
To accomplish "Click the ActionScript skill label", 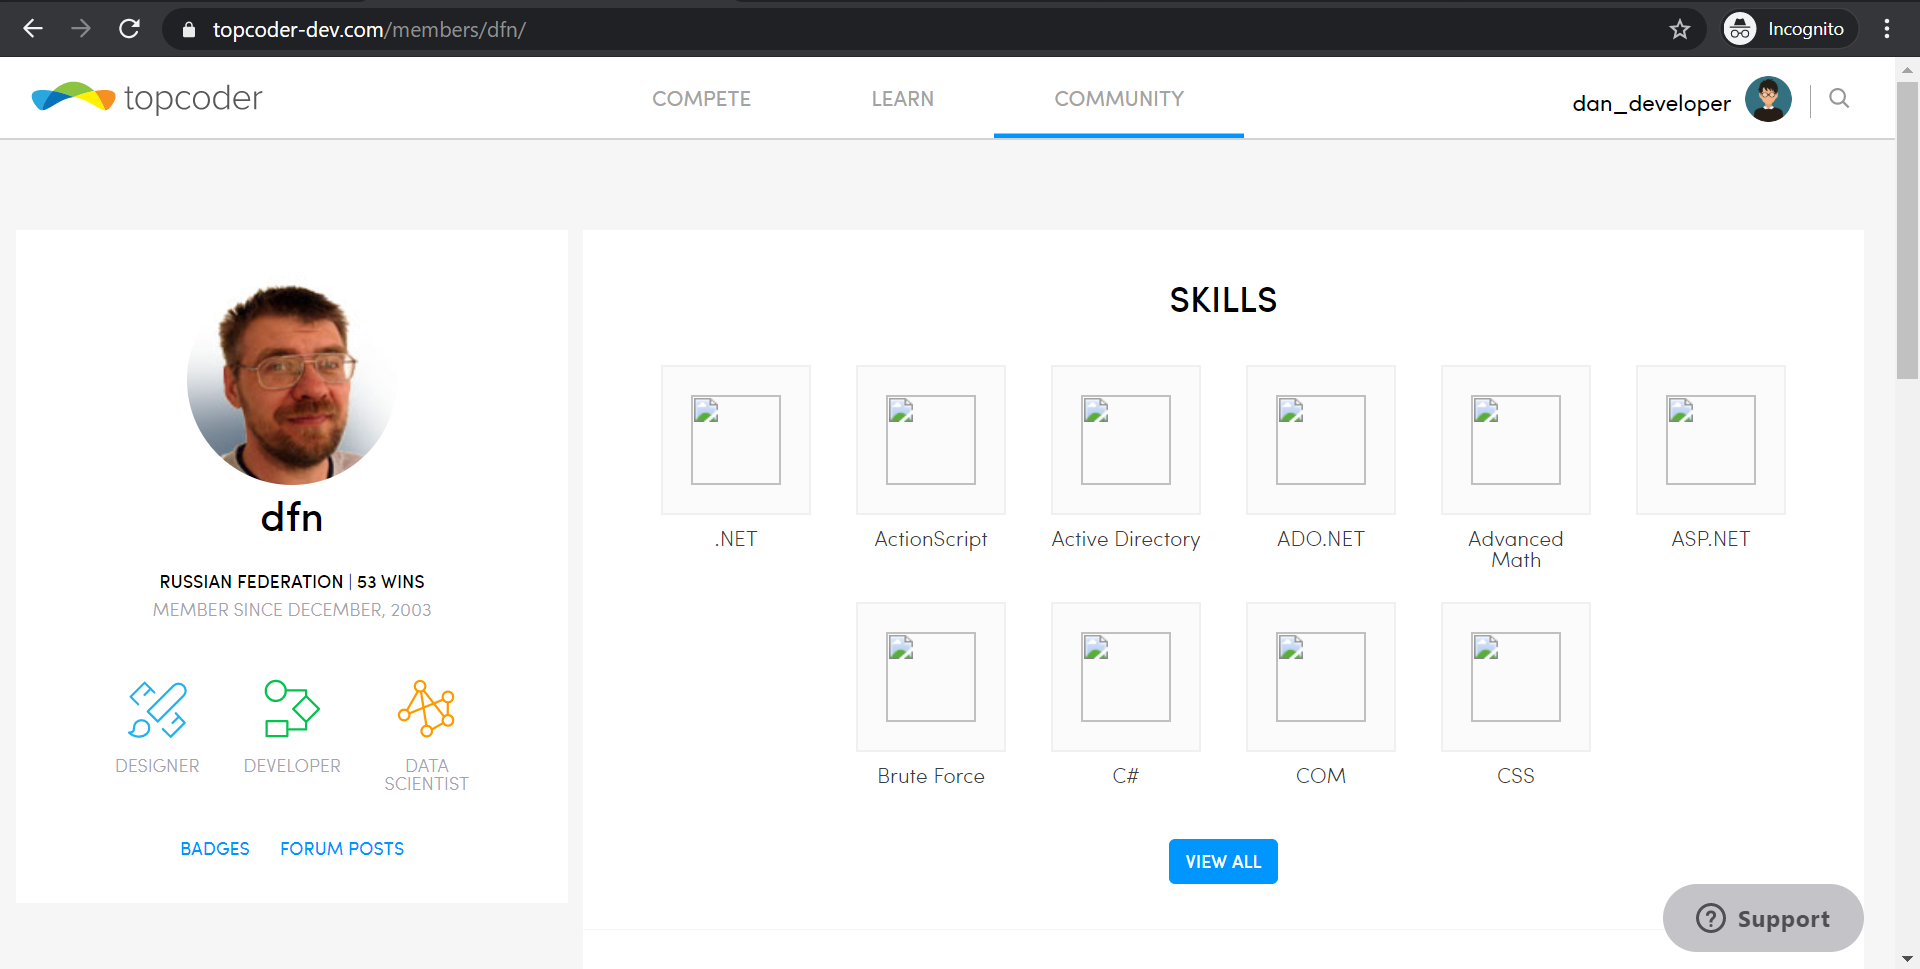I will [x=931, y=540].
